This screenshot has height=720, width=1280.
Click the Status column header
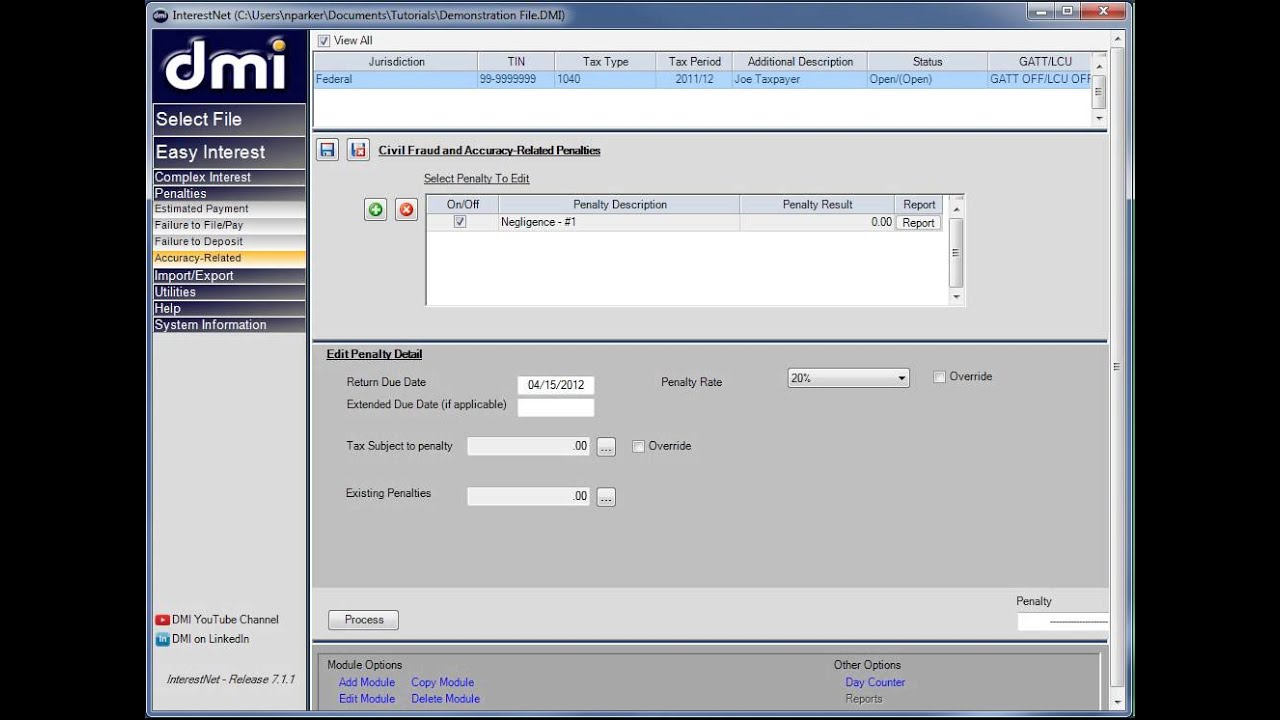coord(927,62)
